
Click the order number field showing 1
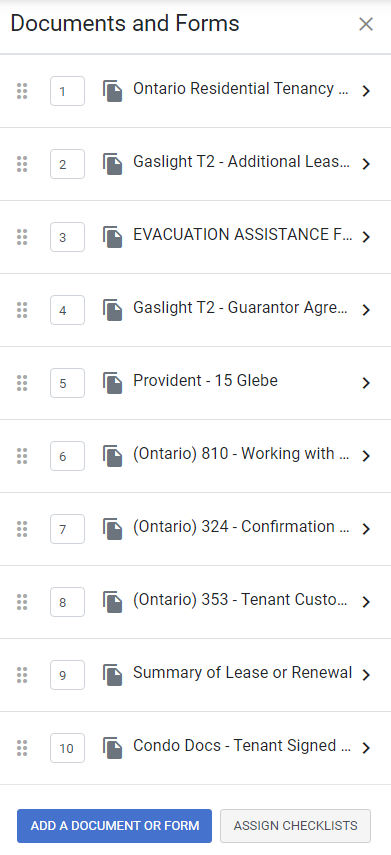[x=67, y=91]
